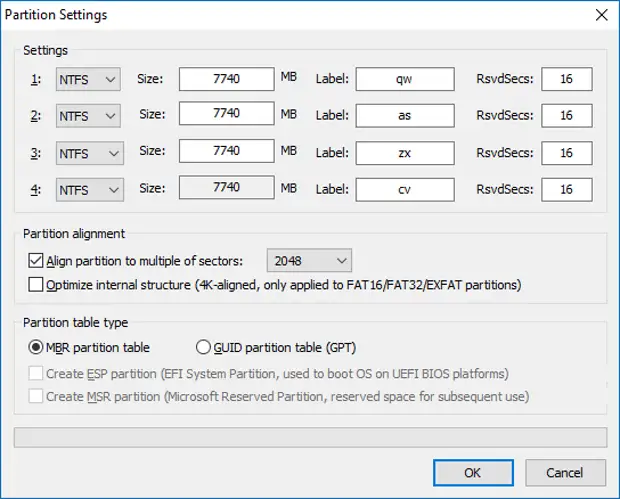The height and width of the screenshot is (499, 620).
Task: Click the OK button
Action: point(472,472)
